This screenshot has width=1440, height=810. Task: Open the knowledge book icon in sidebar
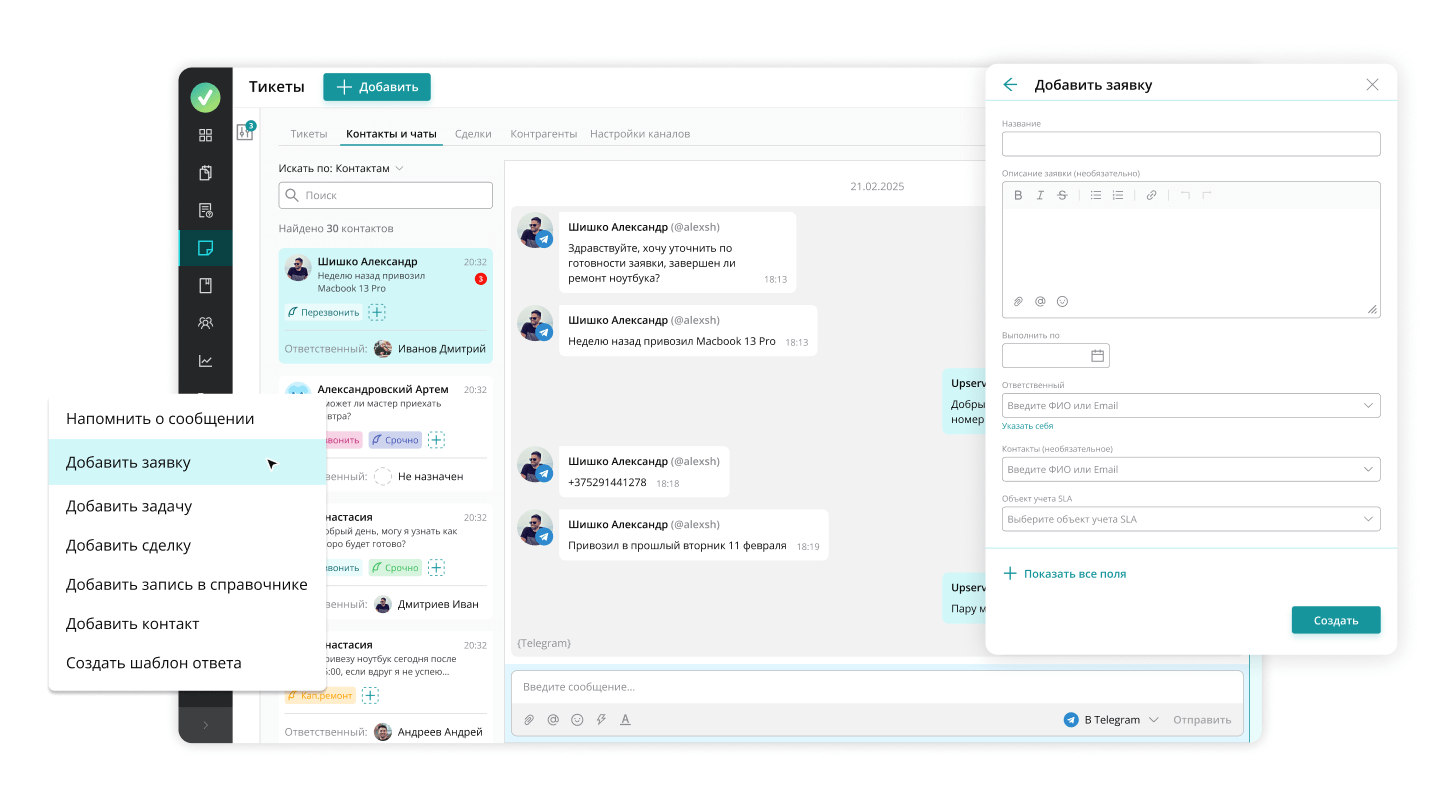point(205,286)
